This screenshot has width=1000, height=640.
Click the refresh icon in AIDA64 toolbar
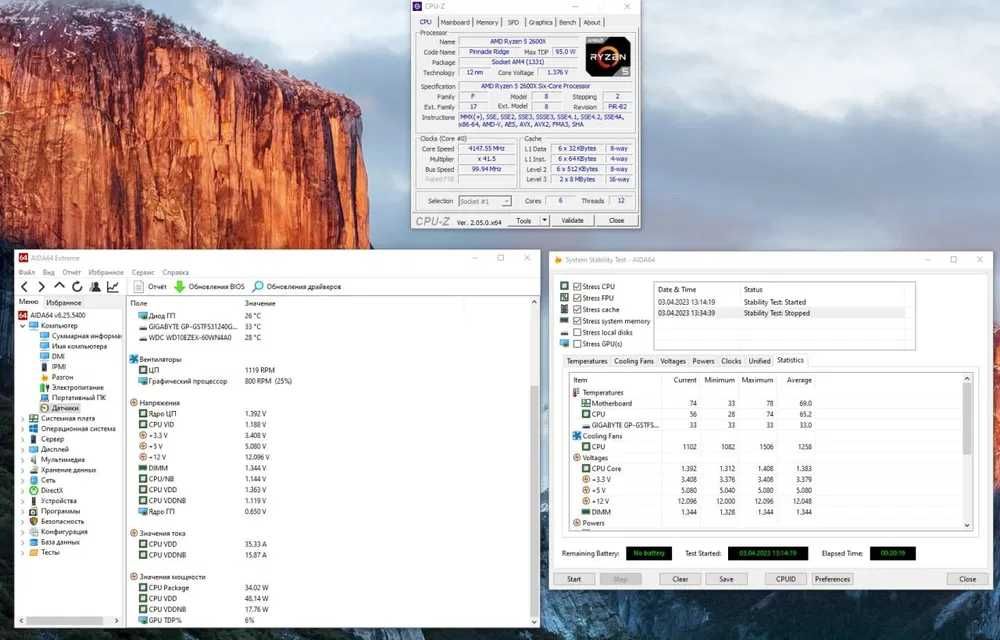(77, 287)
